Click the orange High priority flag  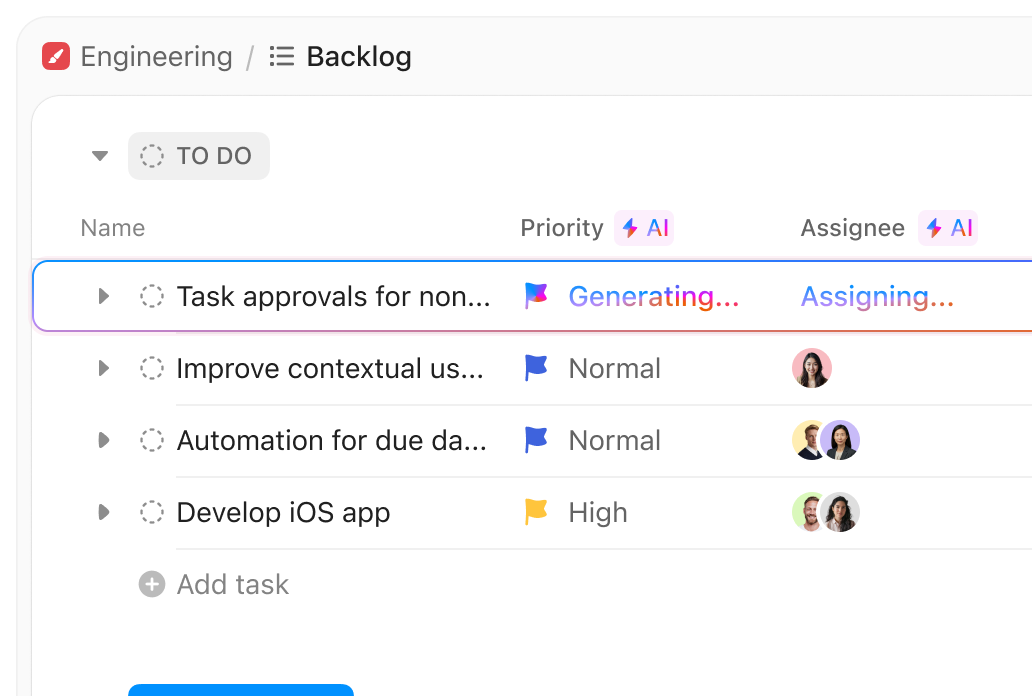click(x=536, y=512)
